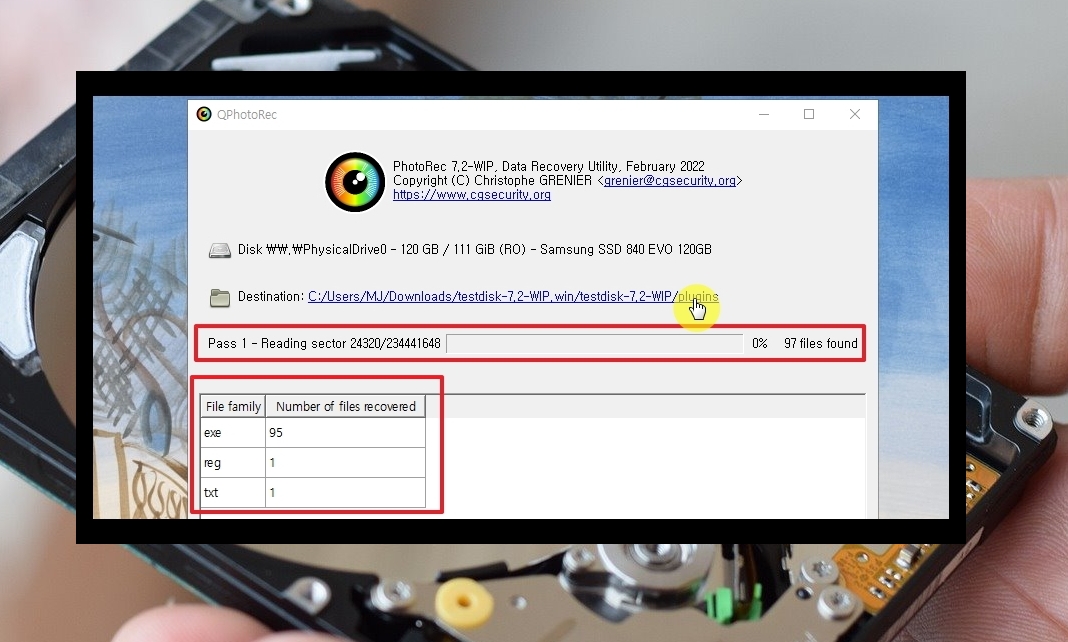Click the QPhotoRec title bar app icon
This screenshot has height=642, width=1068.
(x=204, y=114)
